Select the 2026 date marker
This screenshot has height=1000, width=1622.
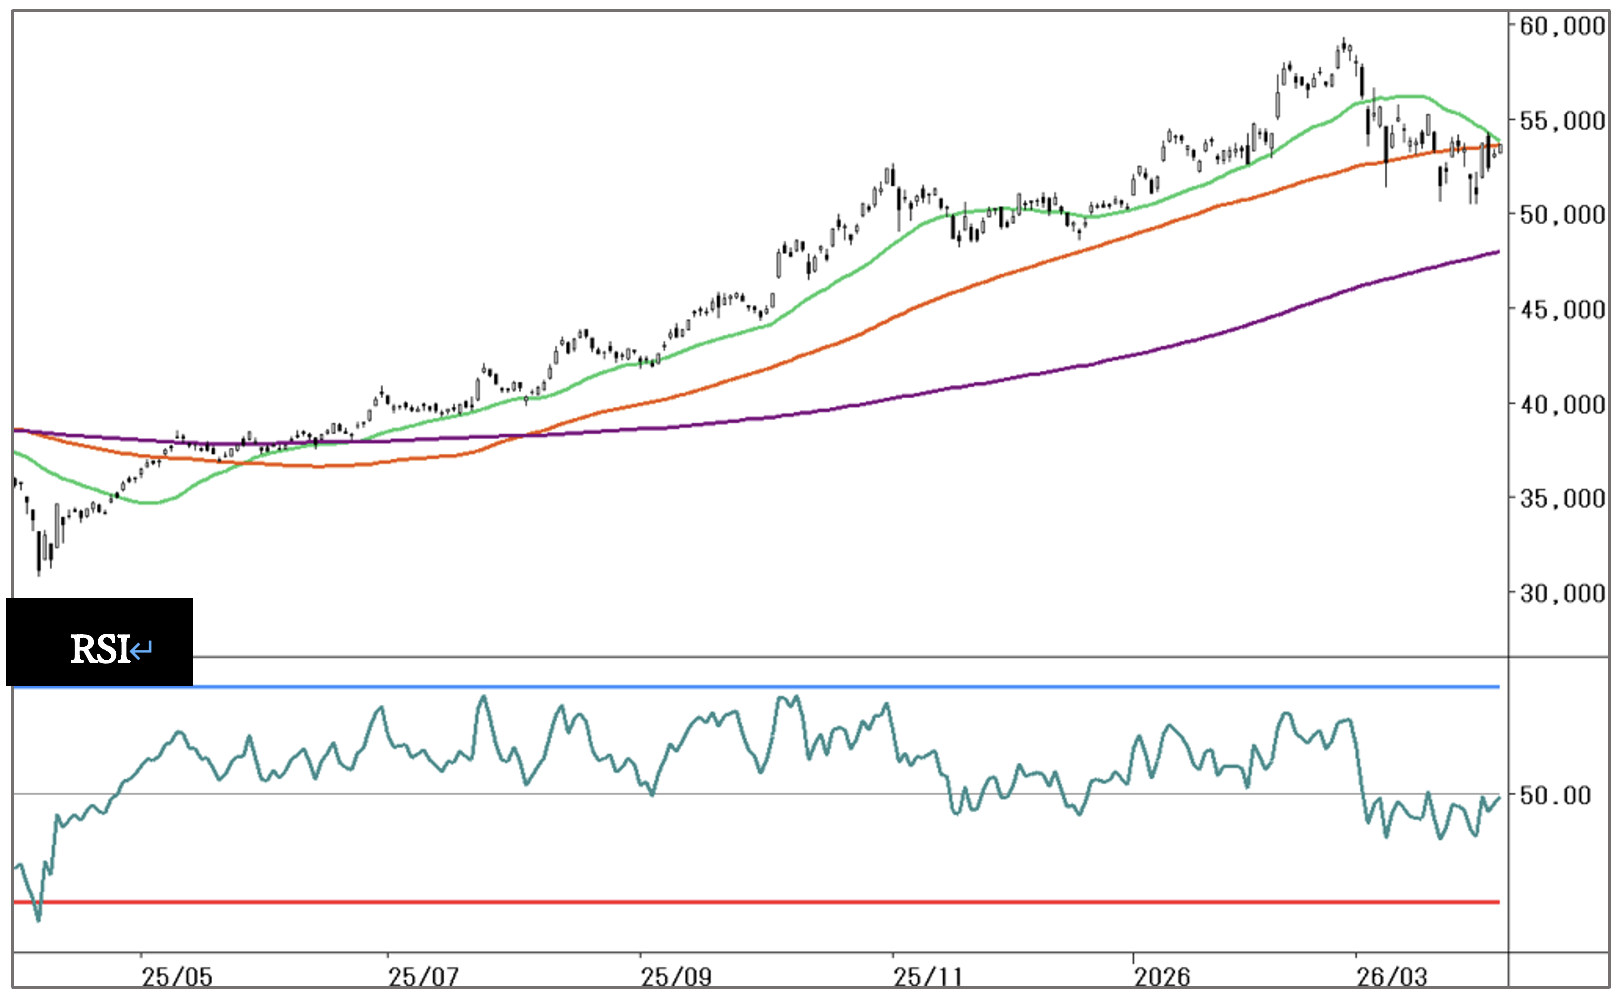pos(1162,976)
